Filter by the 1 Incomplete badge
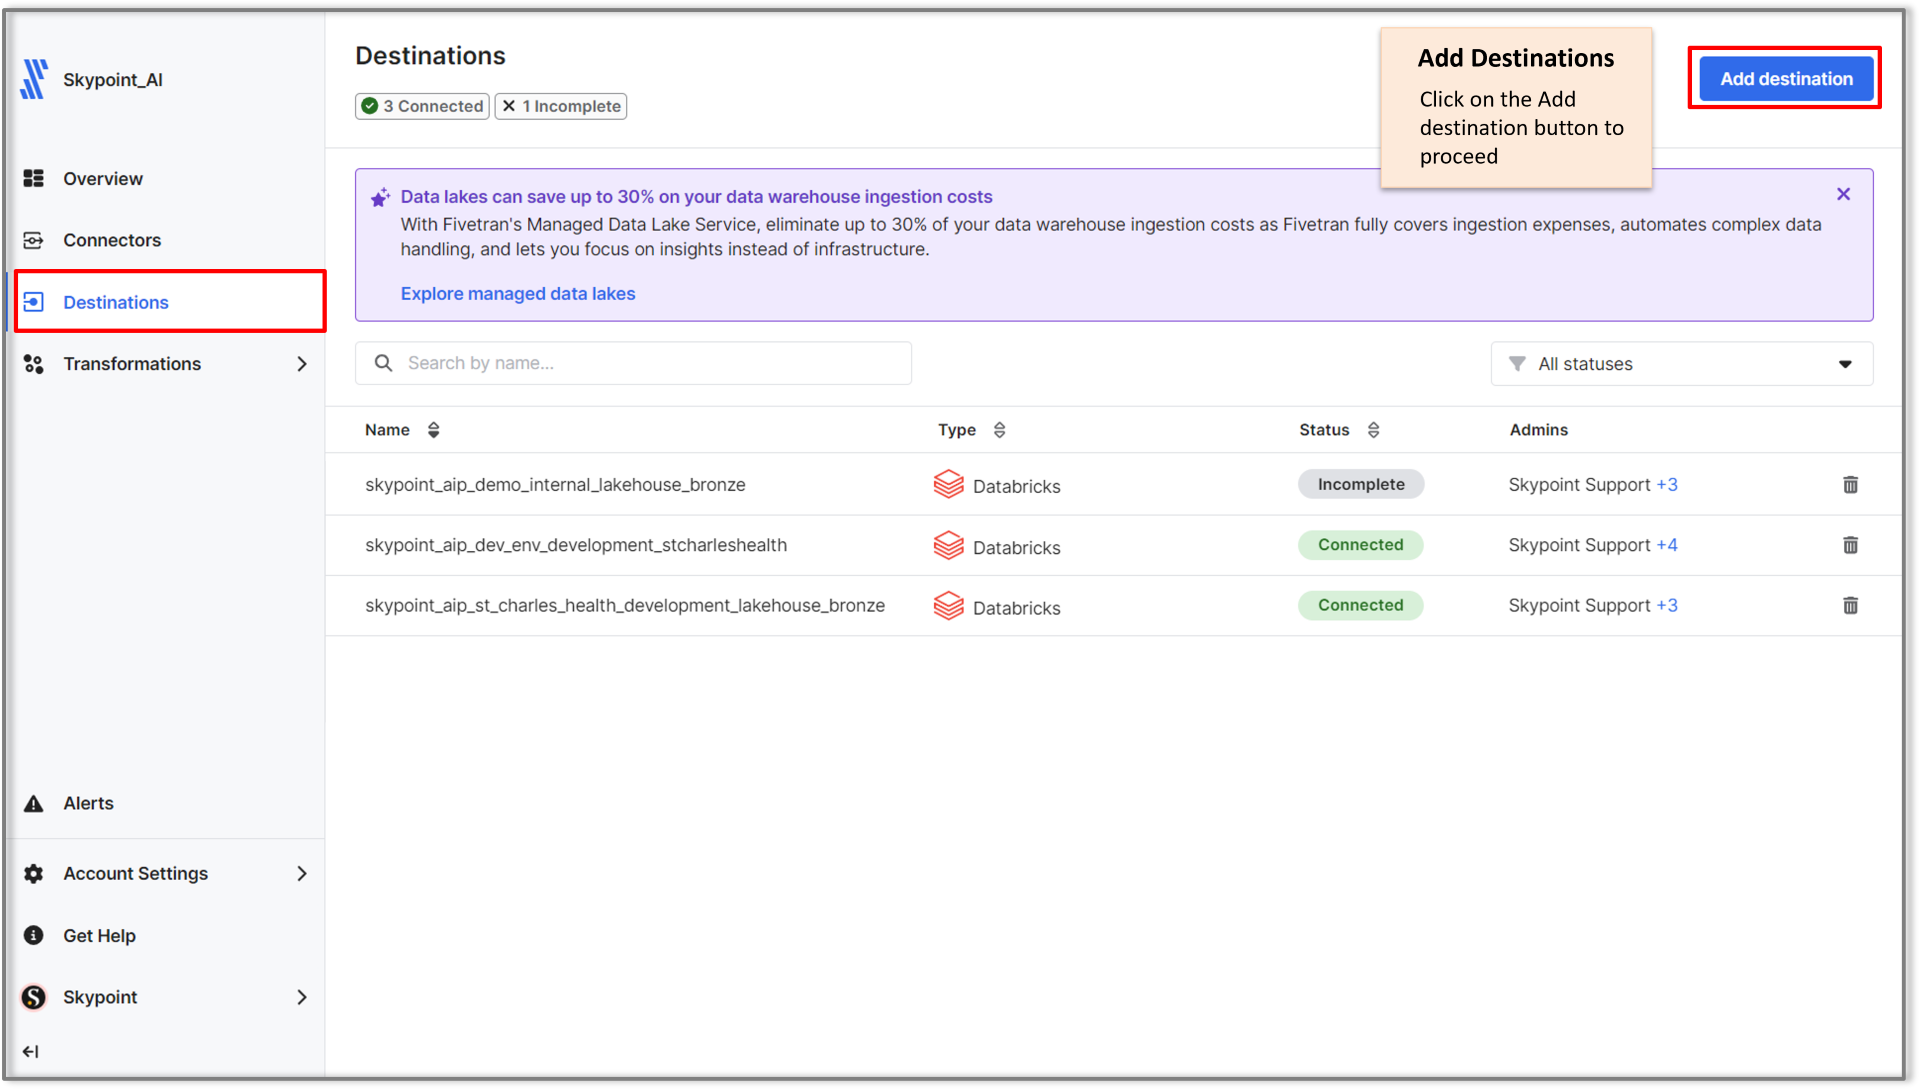The image size is (1920, 1089). (x=561, y=106)
